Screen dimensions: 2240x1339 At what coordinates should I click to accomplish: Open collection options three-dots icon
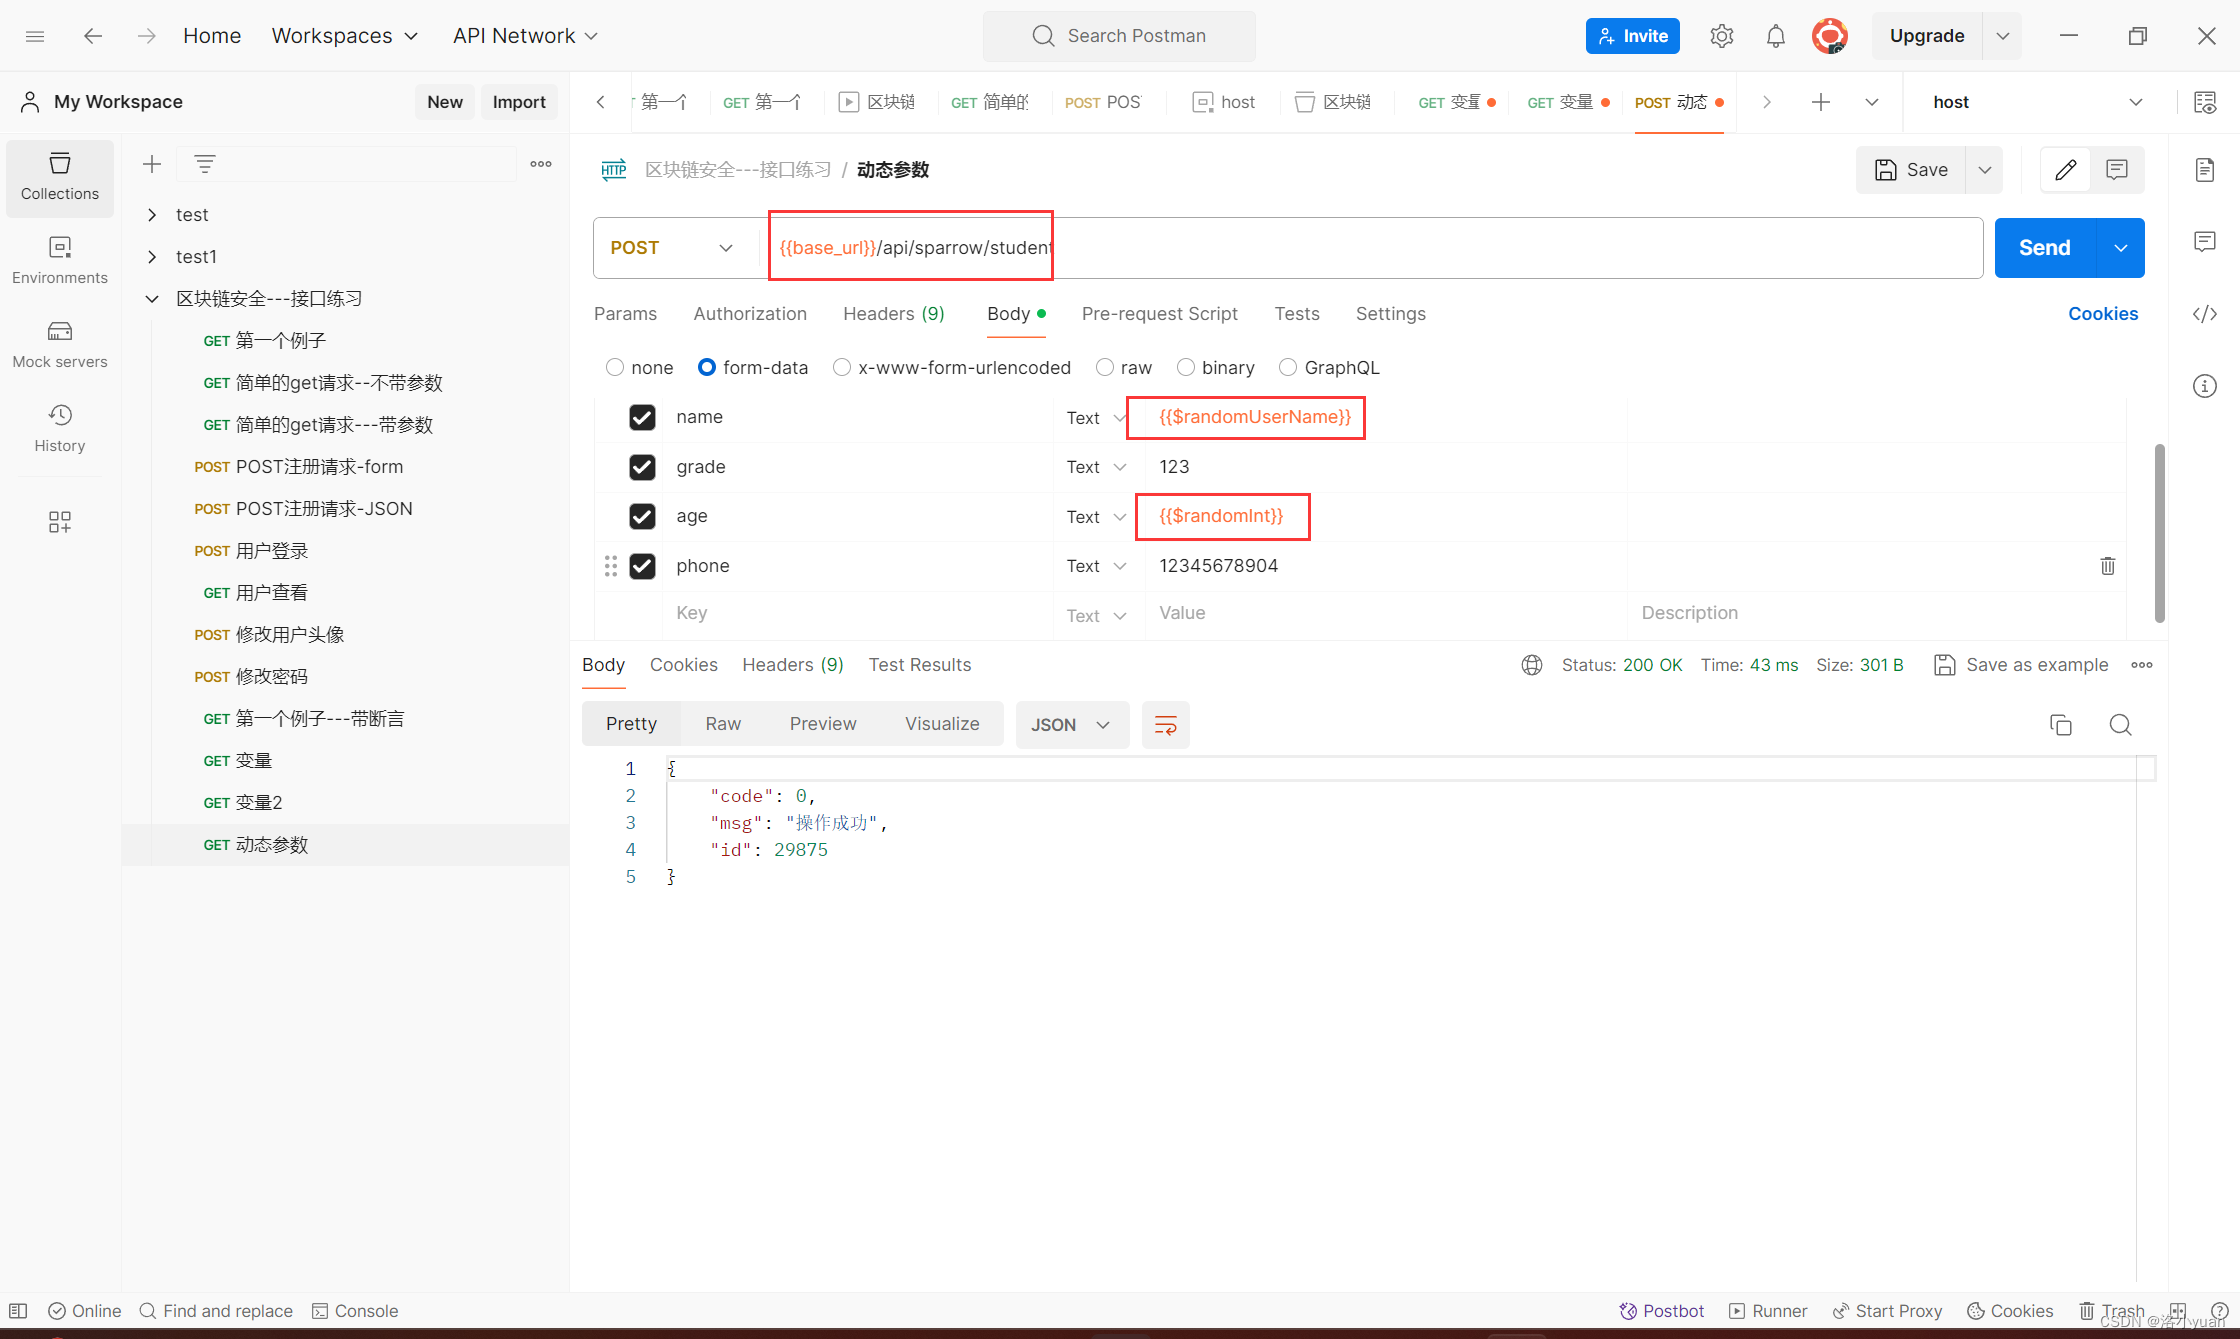(x=541, y=164)
